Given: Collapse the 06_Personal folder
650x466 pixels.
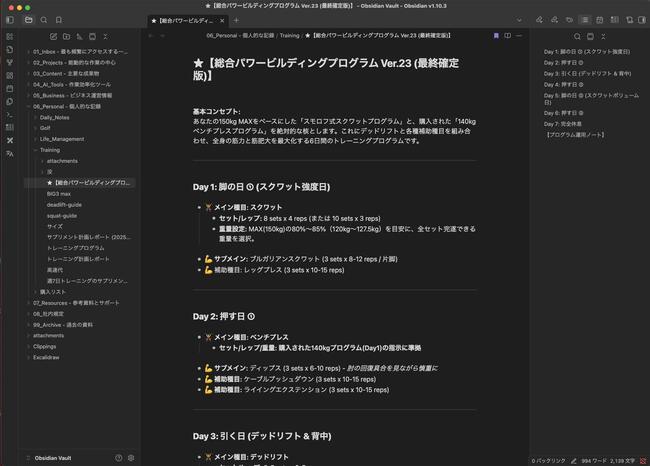Looking at the screenshot, I should 78,106.
